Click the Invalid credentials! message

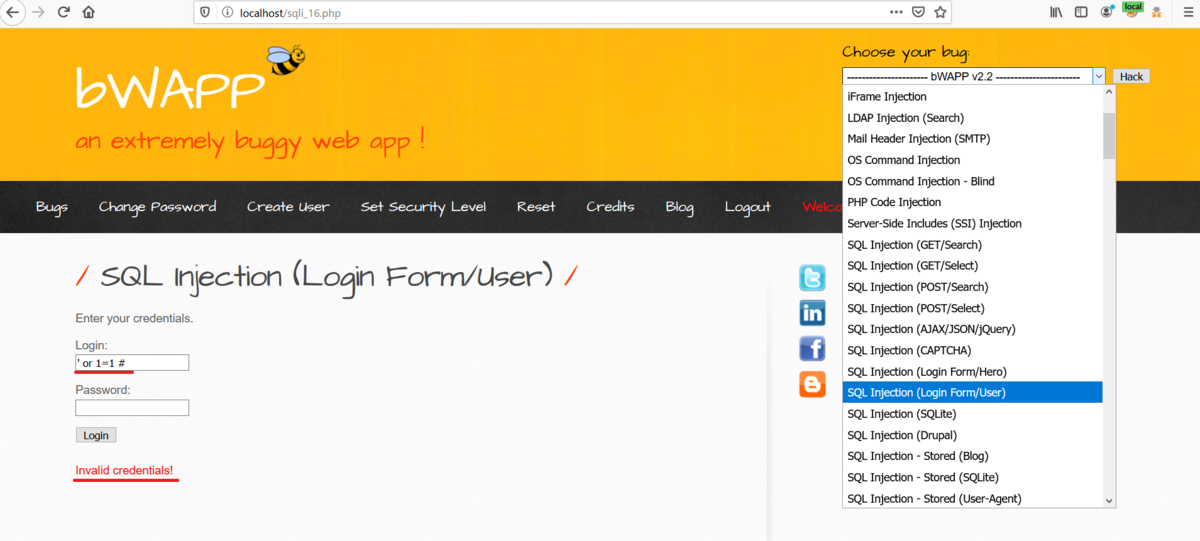(x=124, y=470)
